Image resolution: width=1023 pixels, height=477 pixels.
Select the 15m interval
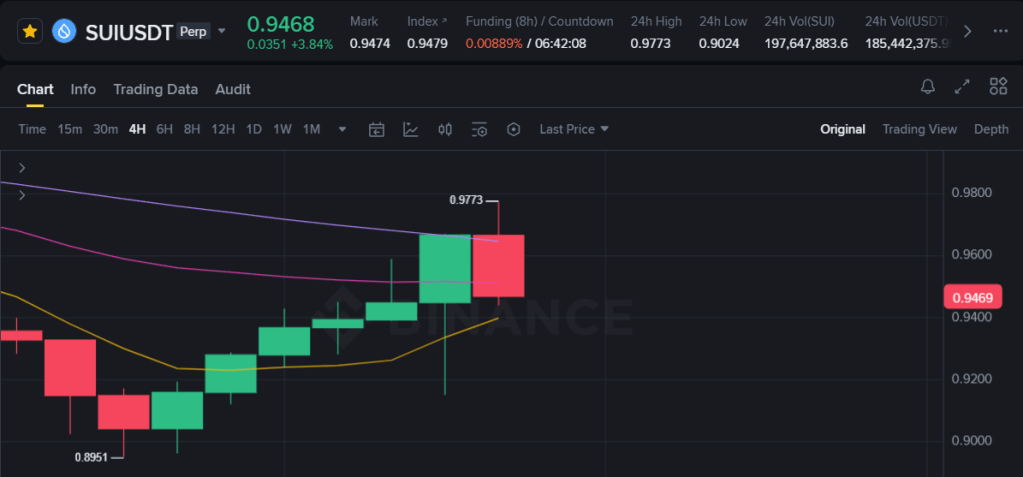(x=70, y=129)
